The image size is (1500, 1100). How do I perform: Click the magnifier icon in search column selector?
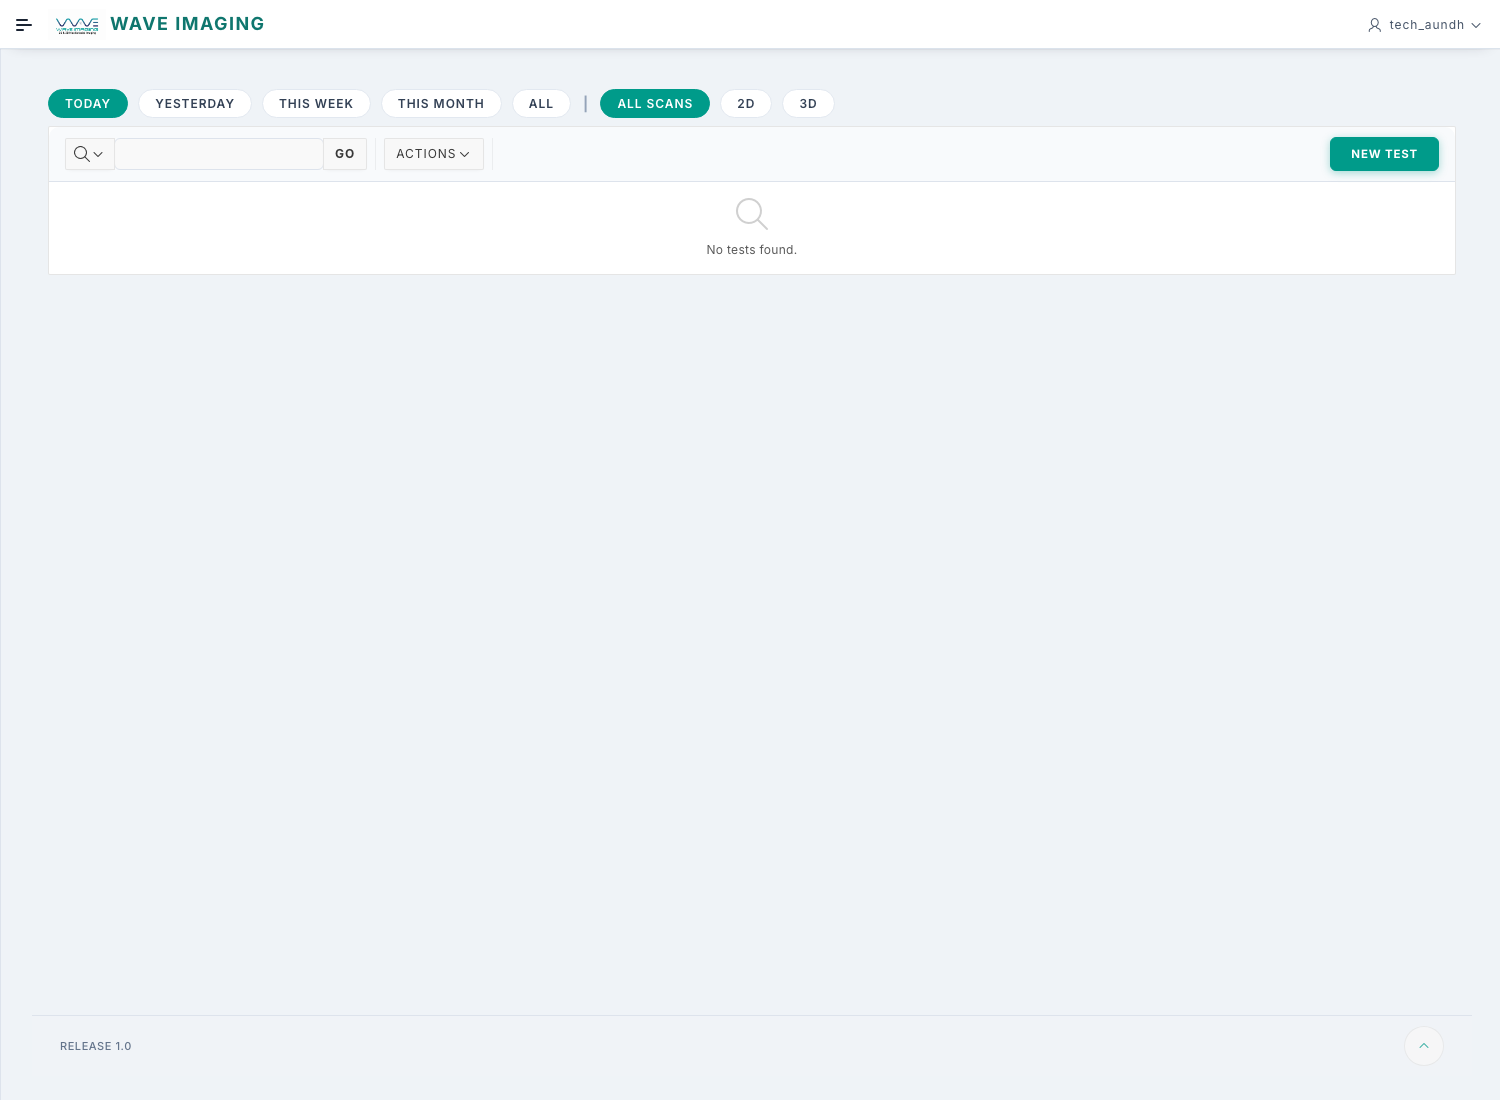pos(82,154)
